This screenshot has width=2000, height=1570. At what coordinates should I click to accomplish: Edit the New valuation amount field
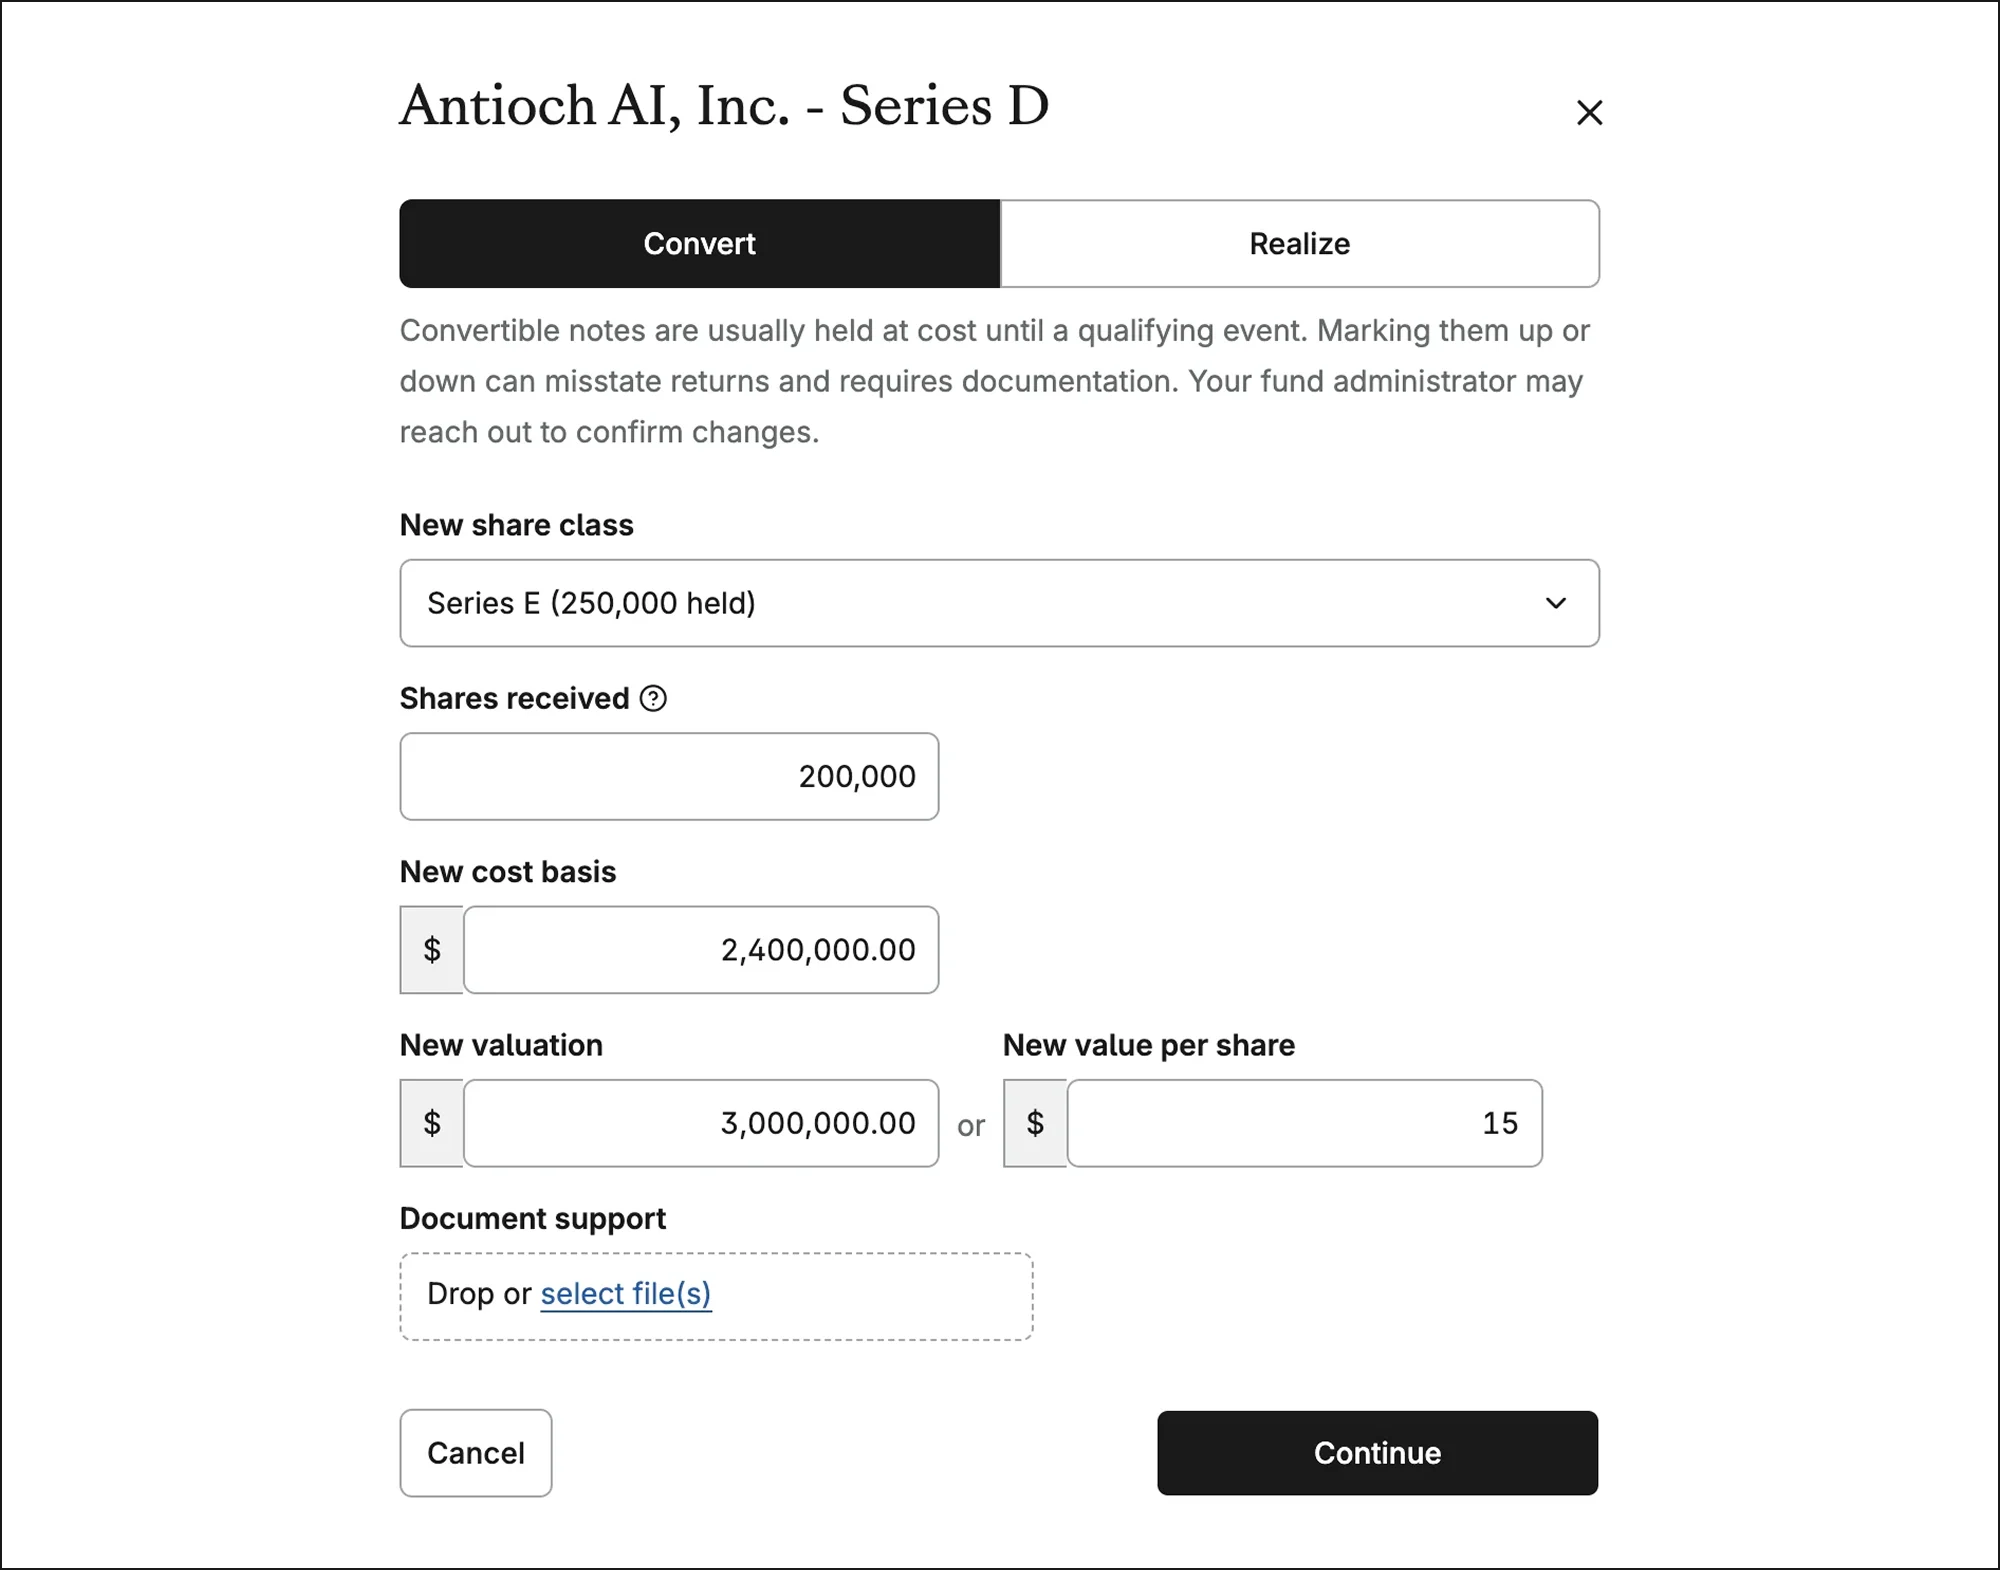[701, 1123]
